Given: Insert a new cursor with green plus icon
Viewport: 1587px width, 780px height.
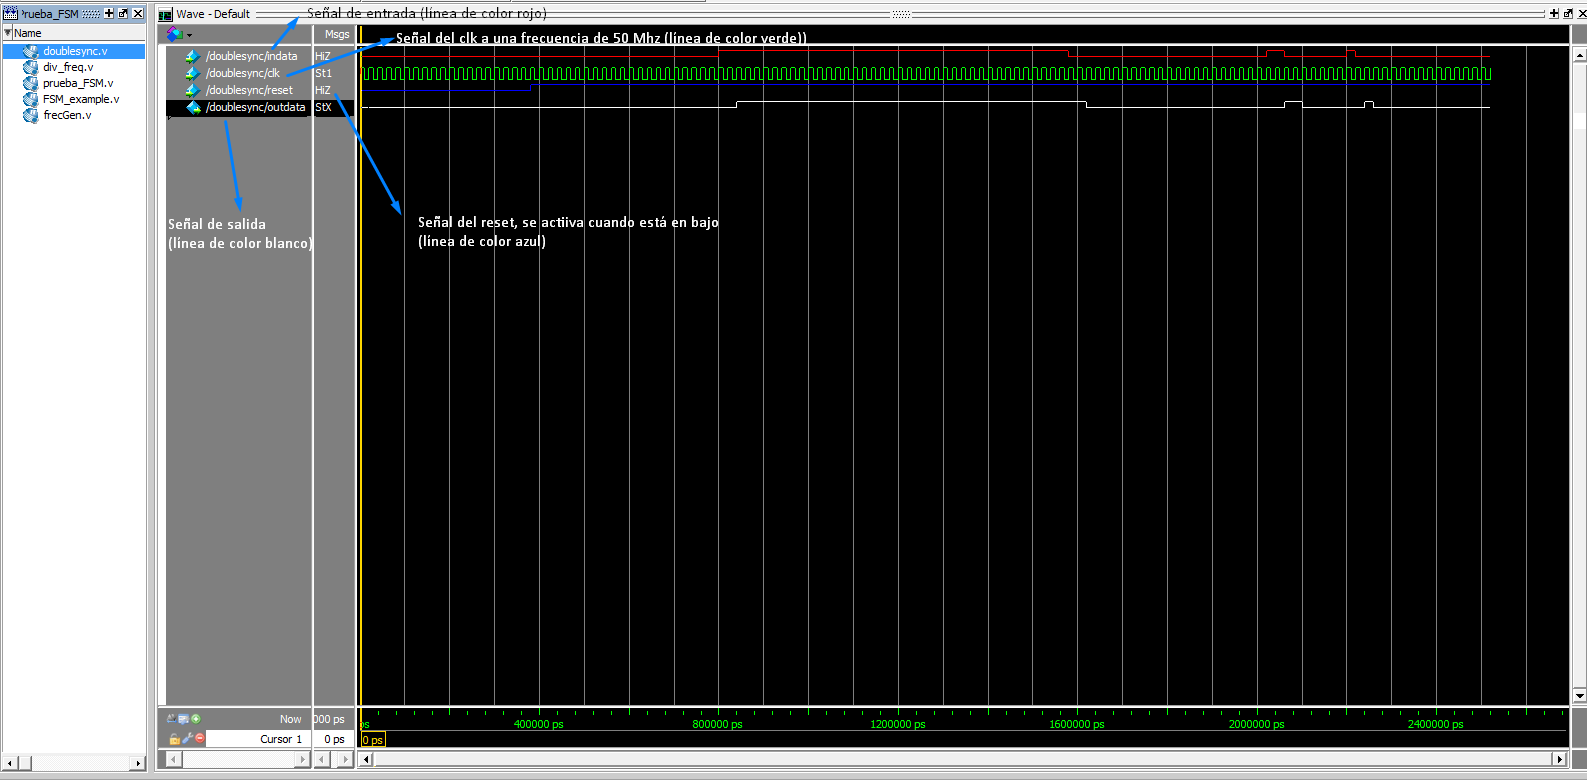Looking at the screenshot, I should 196,718.
